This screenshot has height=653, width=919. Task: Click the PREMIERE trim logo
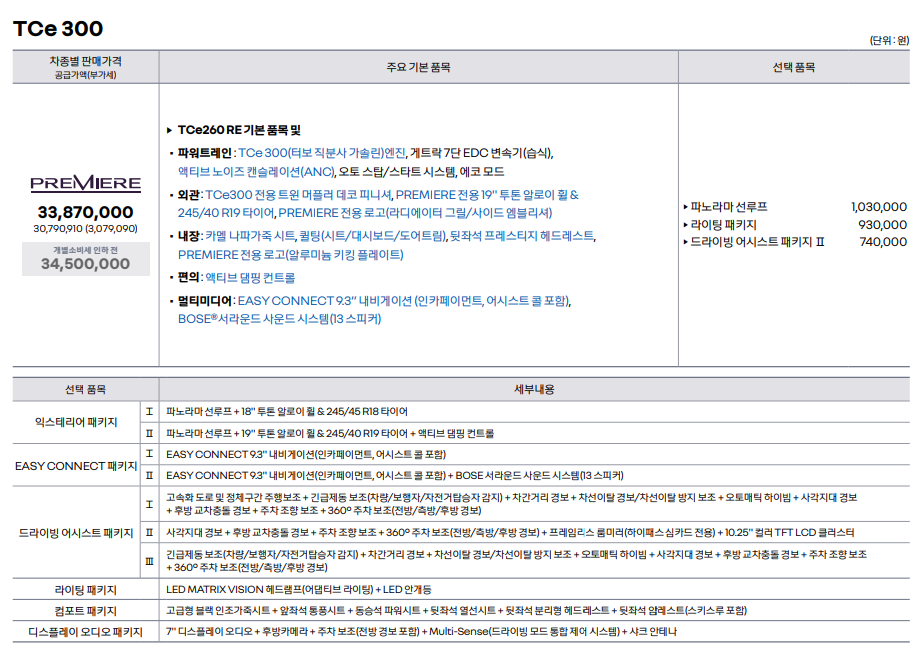(x=86, y=183)
